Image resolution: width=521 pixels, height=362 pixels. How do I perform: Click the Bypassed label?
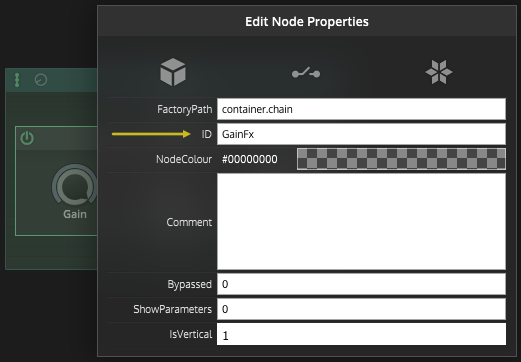189,284
